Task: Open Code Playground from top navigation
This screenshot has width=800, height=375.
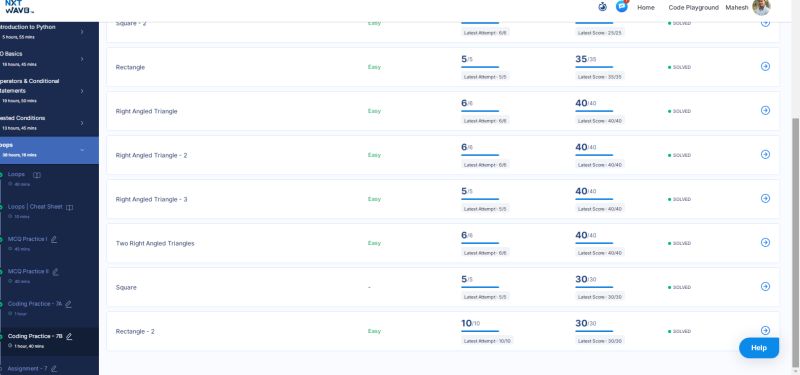Action: [693, 8]
